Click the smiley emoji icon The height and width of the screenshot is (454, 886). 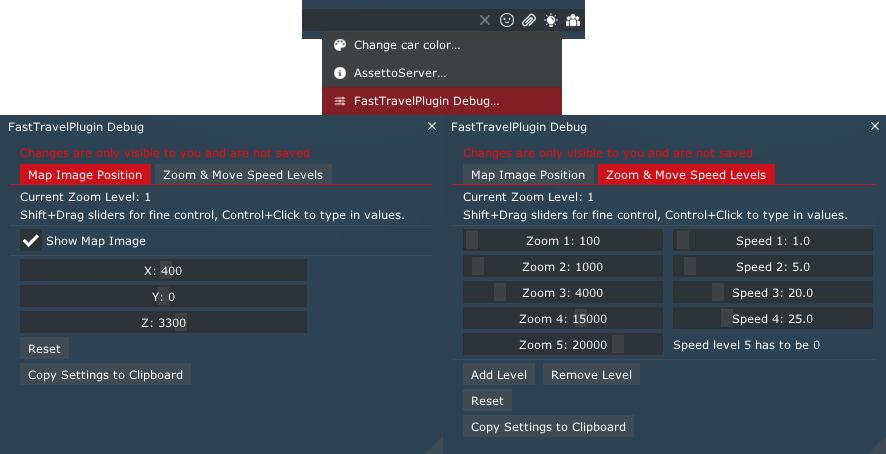coord(507,20)
